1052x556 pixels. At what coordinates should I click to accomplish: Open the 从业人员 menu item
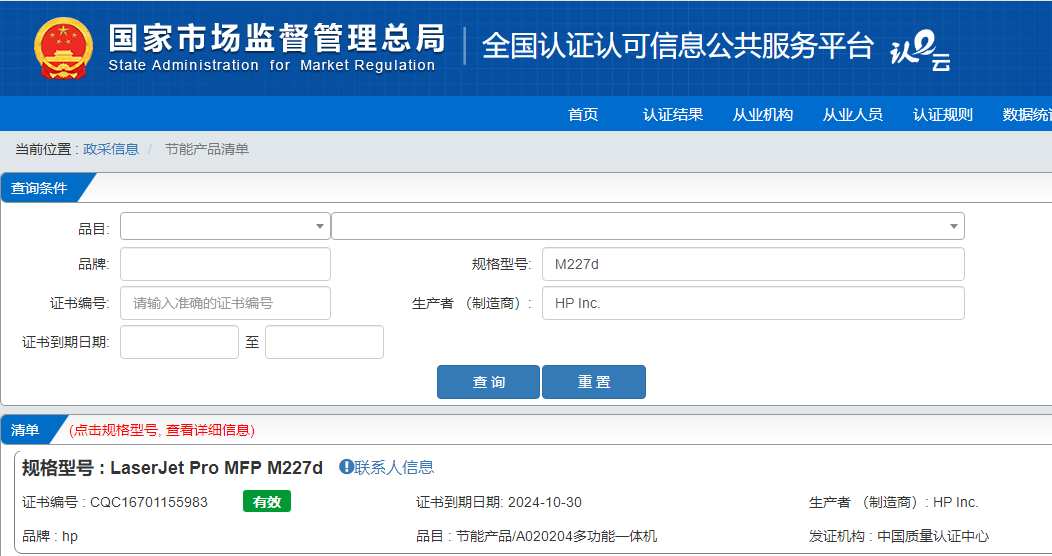tap(853, 115)
